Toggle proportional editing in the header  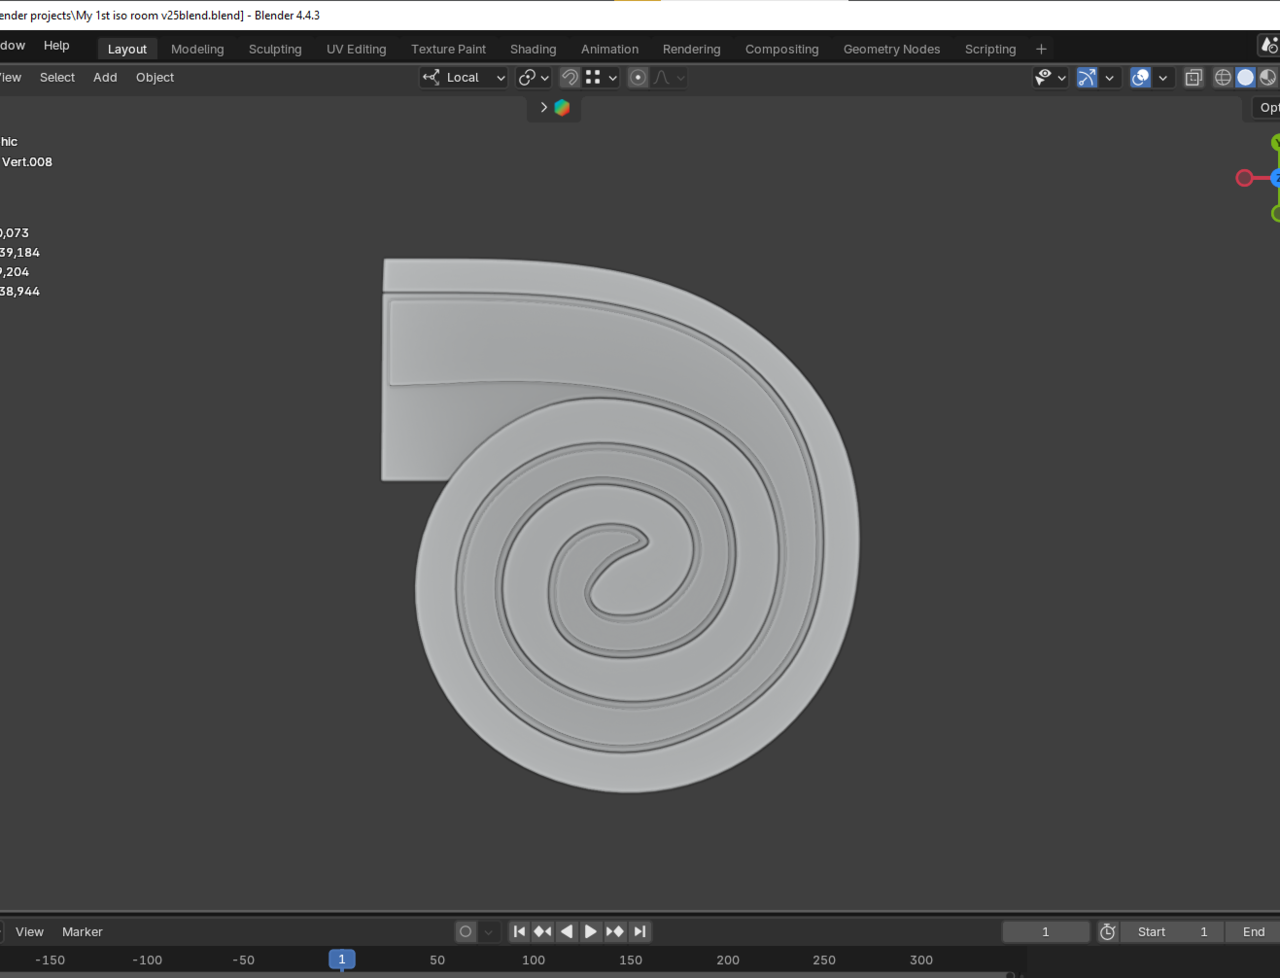(x=638, y=78)
